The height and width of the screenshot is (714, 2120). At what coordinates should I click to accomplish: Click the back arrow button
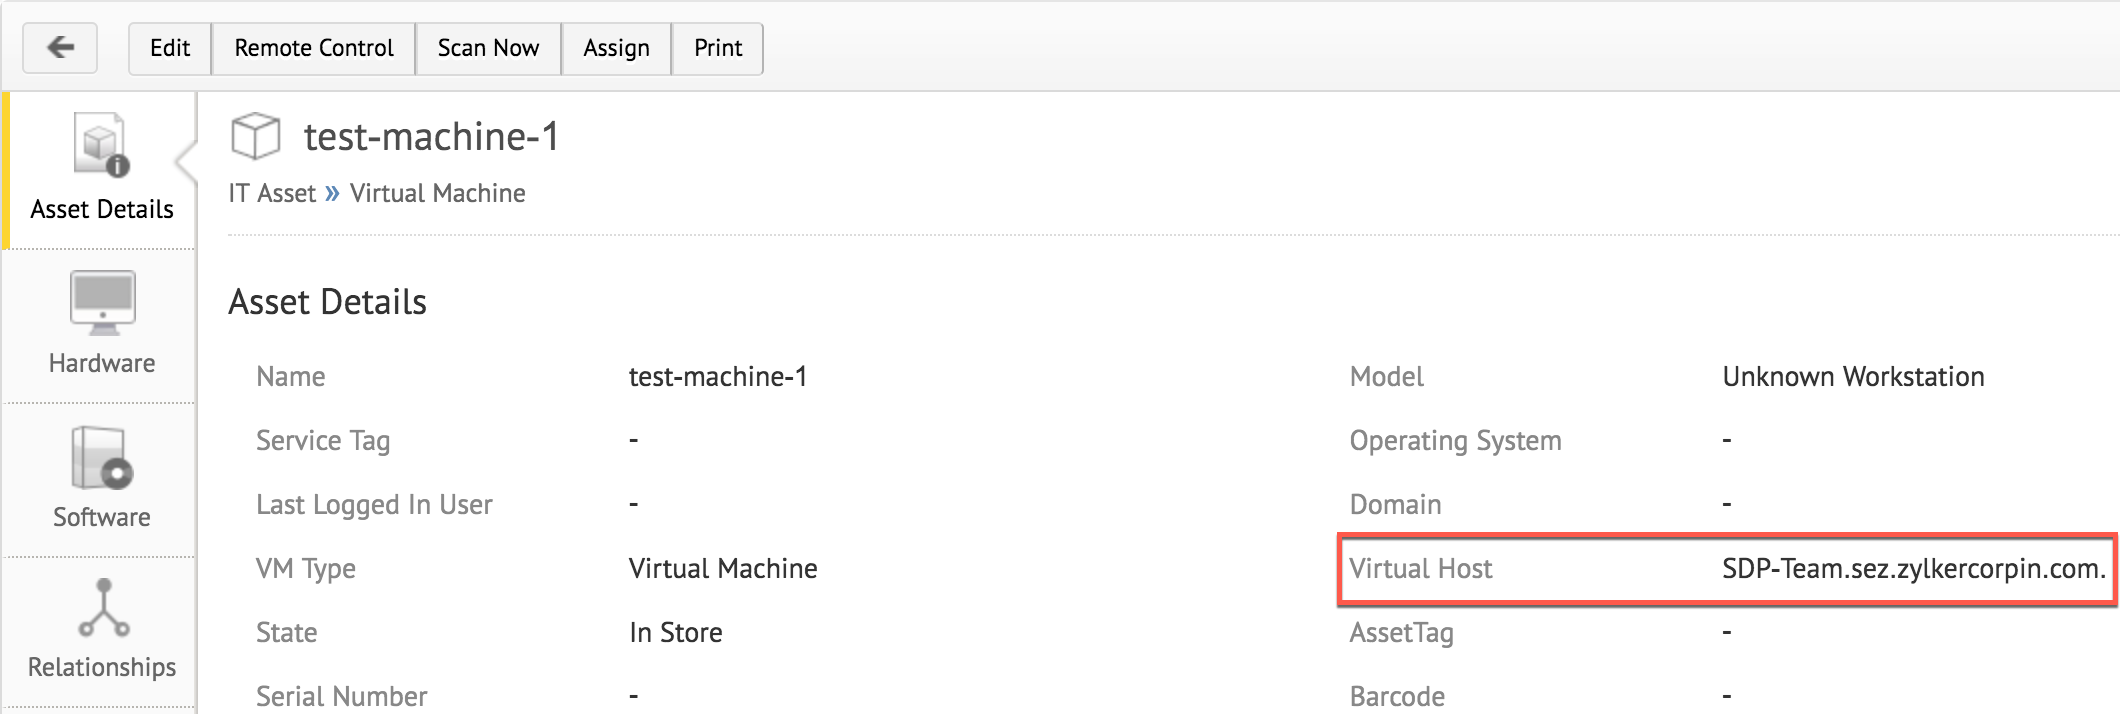tap(60, 48)
